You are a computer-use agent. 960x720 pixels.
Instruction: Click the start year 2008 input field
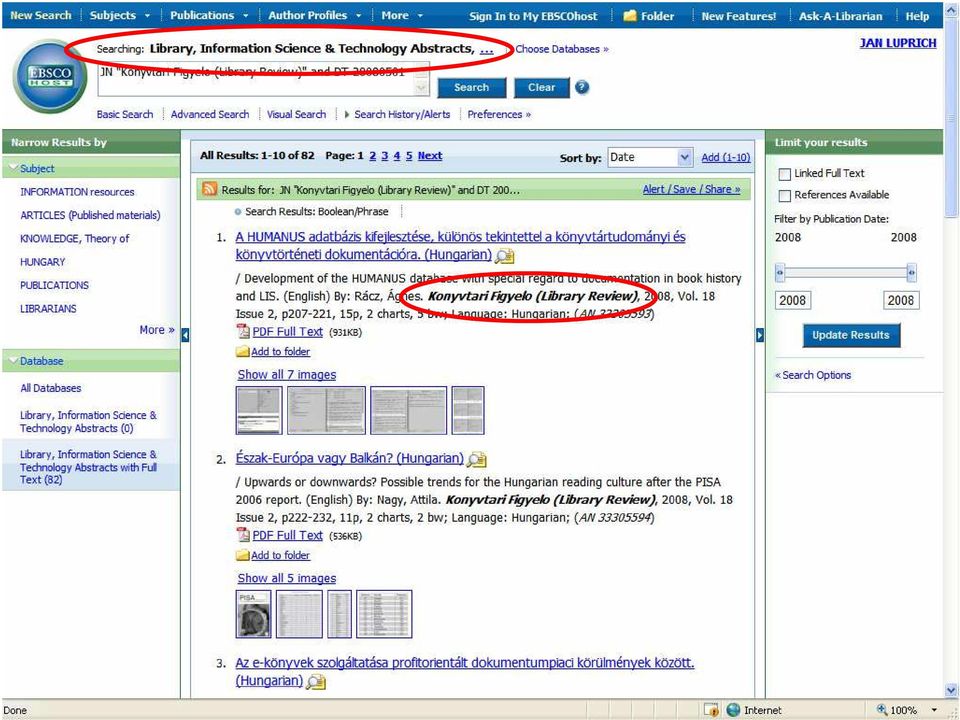(793, 301)
